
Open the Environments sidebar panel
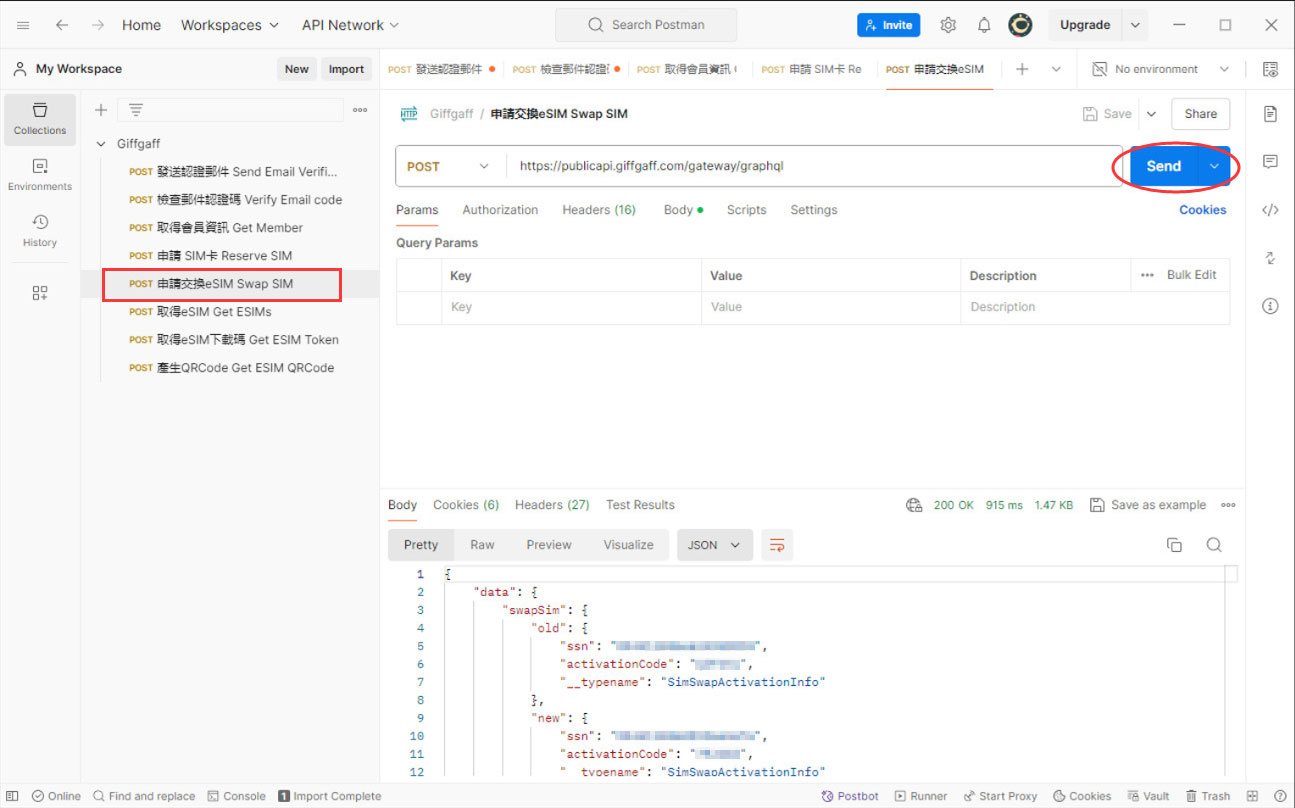(40, 175)
